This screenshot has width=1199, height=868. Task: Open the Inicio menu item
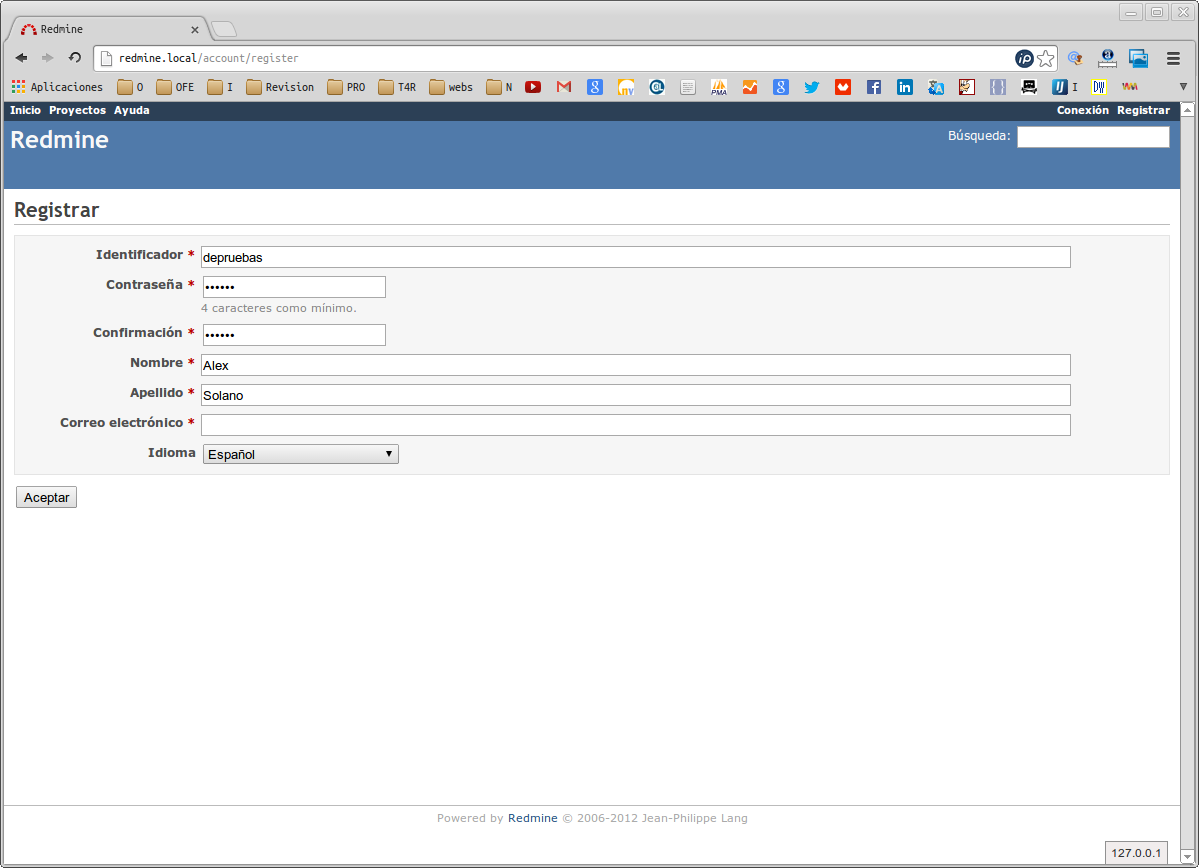coord(25,110)
